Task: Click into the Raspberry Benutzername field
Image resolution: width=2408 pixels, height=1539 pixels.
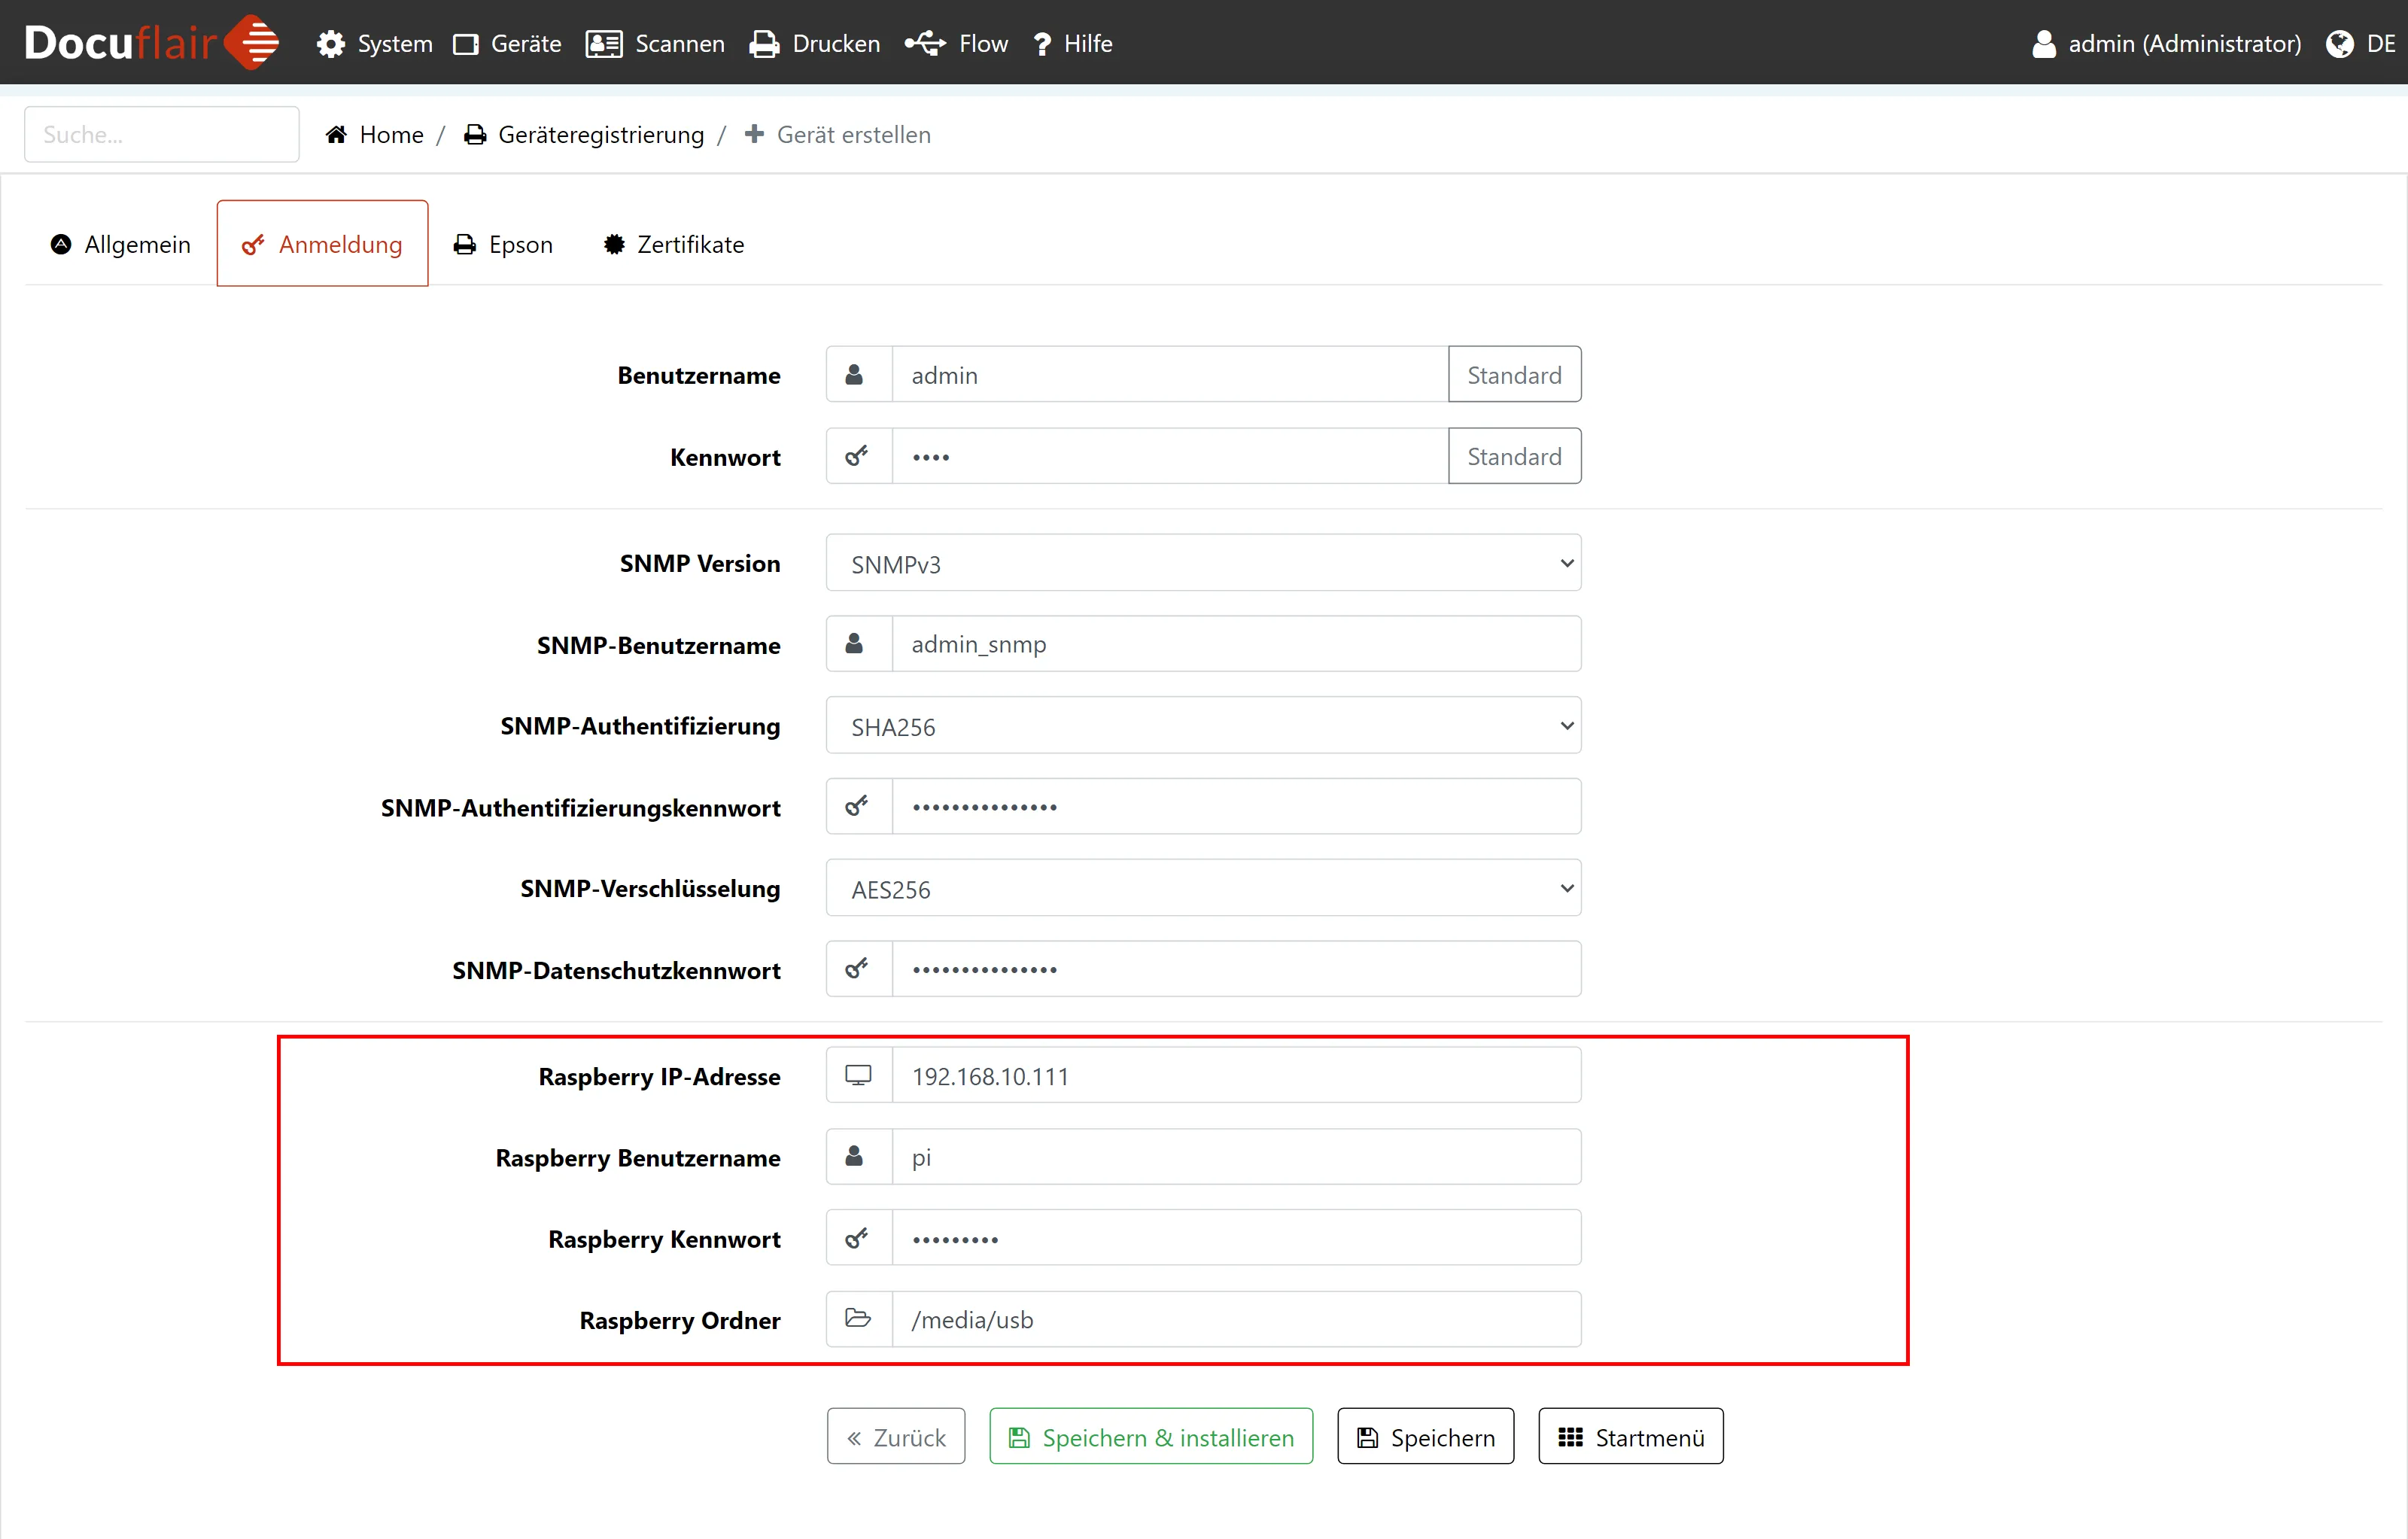Action: 1235,1157
